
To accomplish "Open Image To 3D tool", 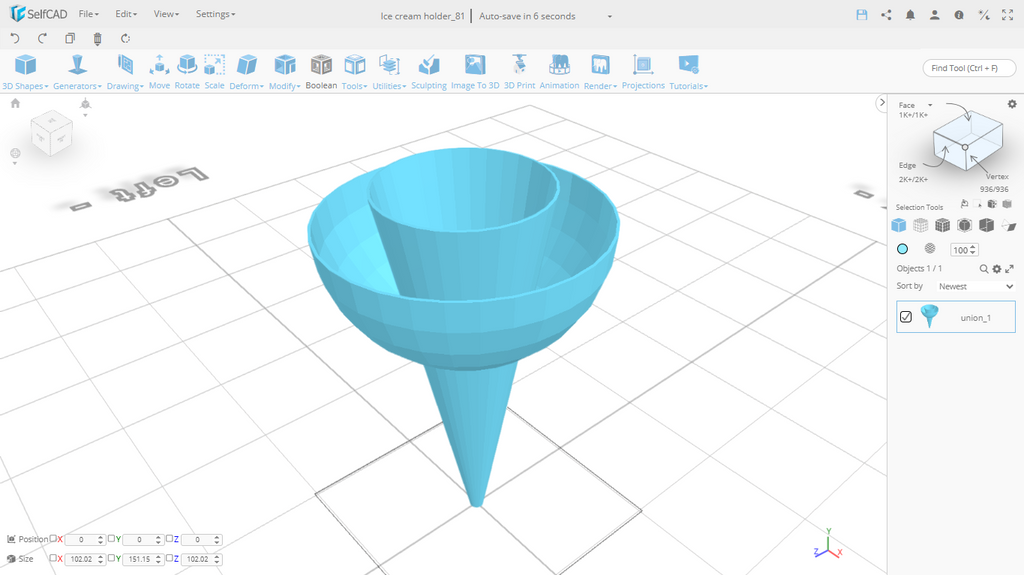I will coord(475,73).
